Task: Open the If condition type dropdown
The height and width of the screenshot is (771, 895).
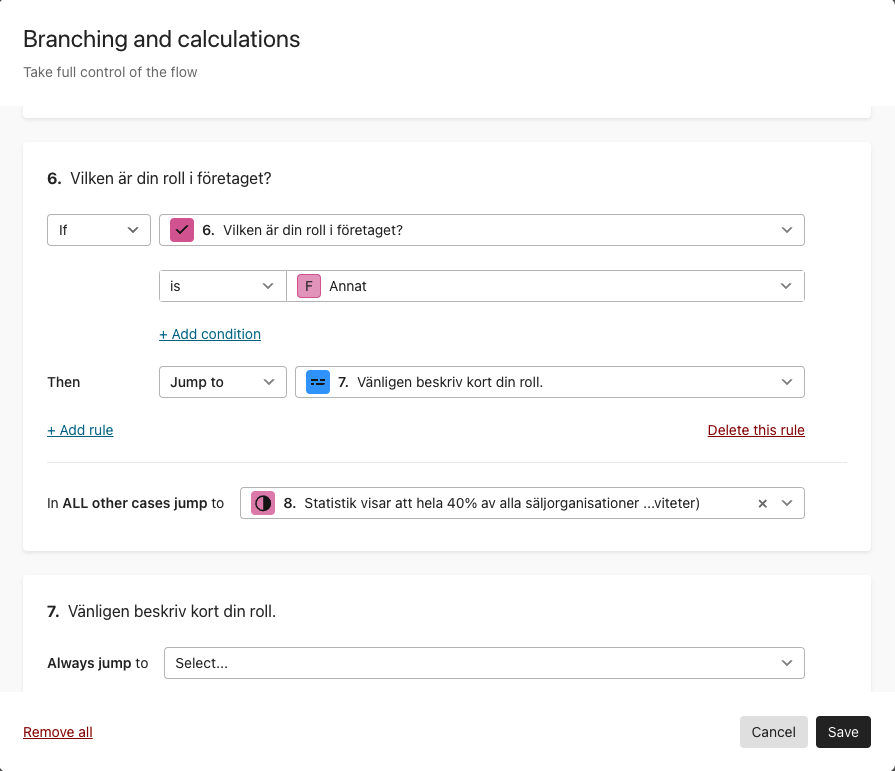Action: click(98, 230)
